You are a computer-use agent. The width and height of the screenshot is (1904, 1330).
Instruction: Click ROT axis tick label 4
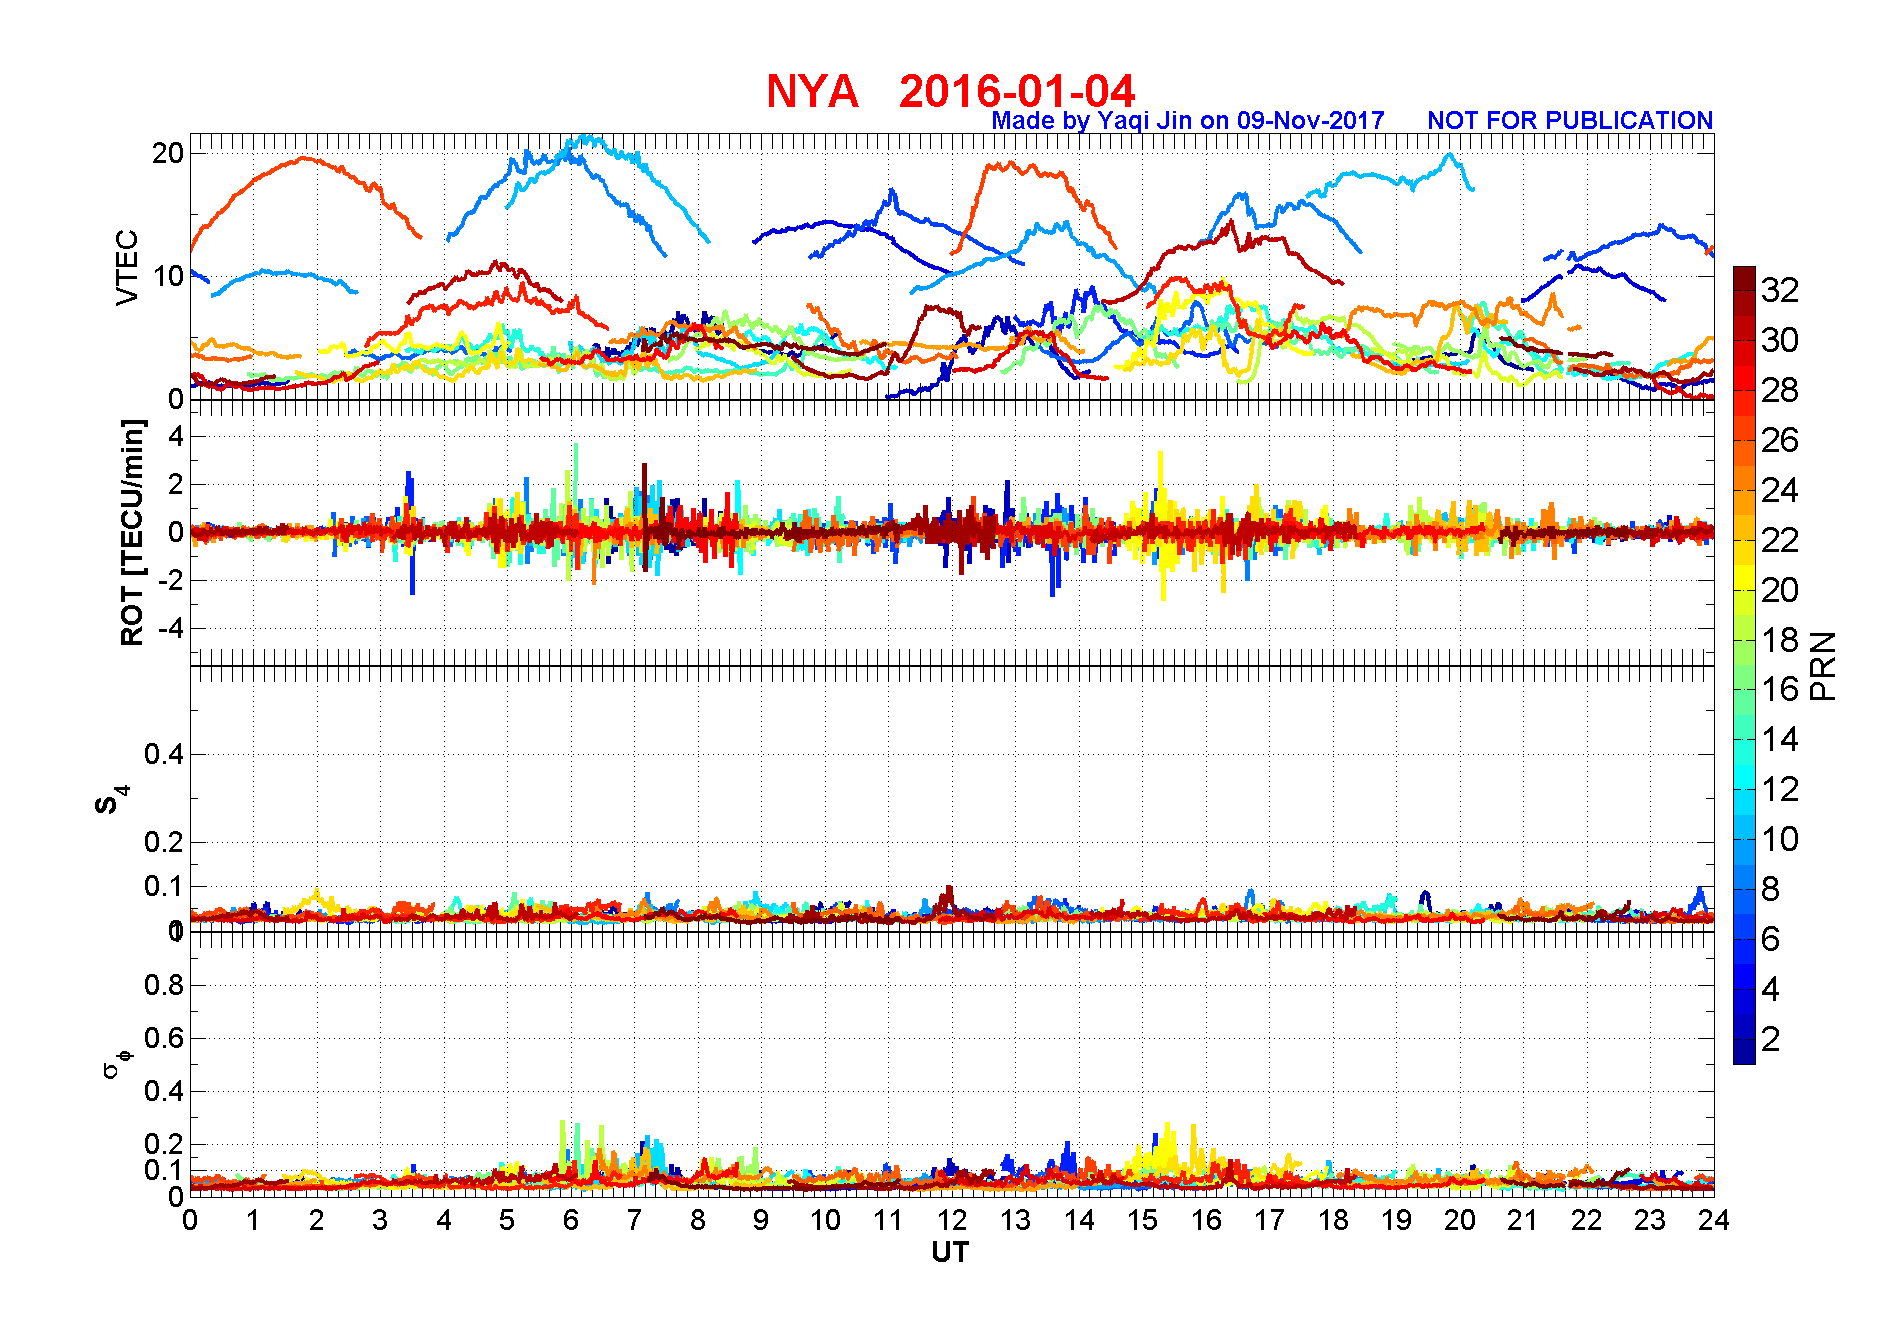coord(176,436)
